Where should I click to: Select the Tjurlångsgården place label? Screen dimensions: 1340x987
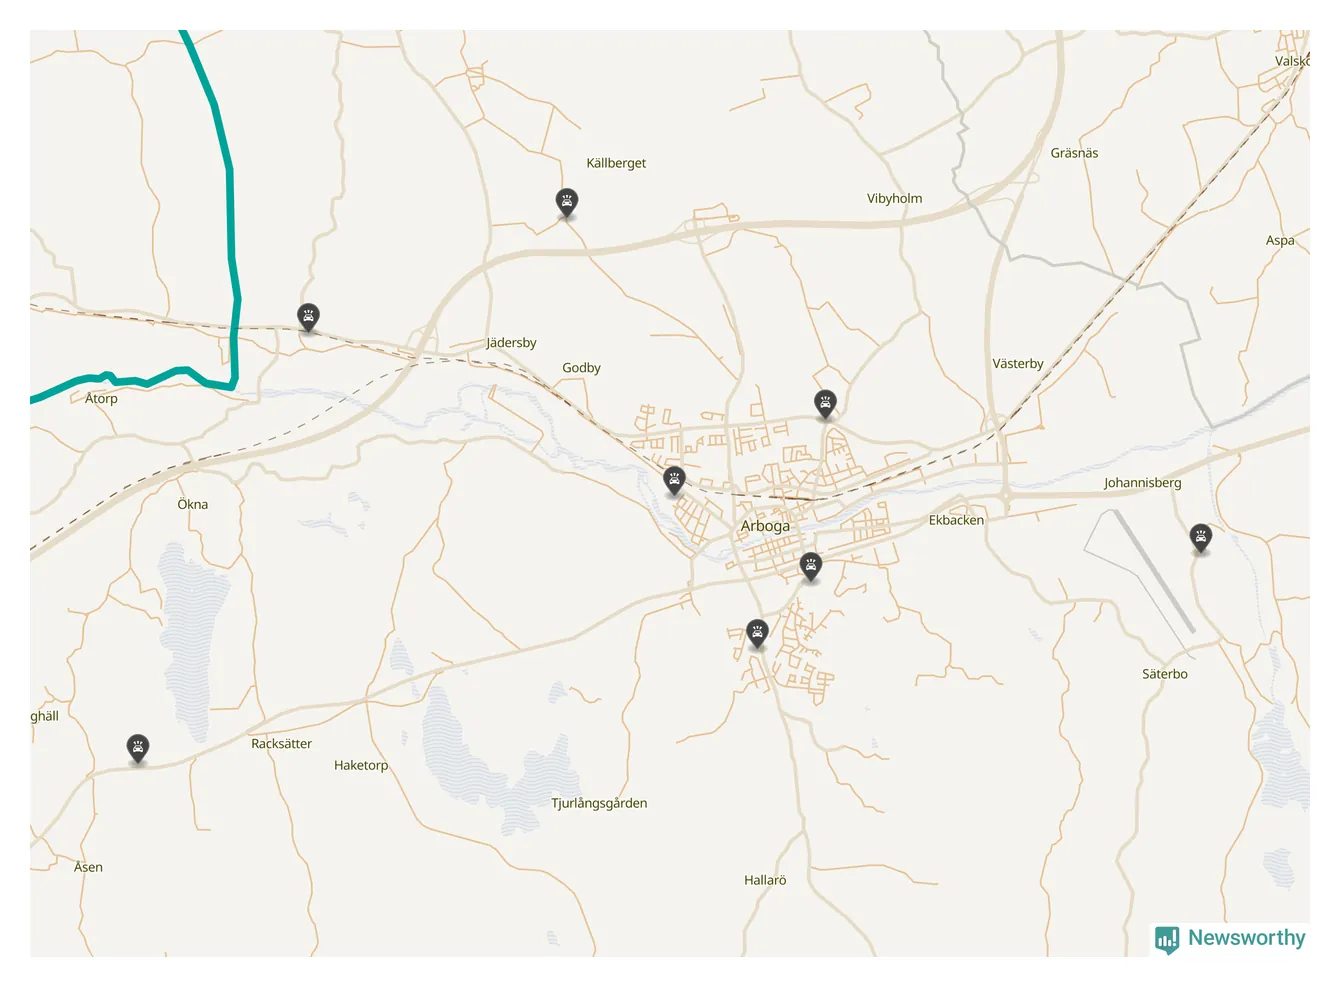(x=599, y=803)
